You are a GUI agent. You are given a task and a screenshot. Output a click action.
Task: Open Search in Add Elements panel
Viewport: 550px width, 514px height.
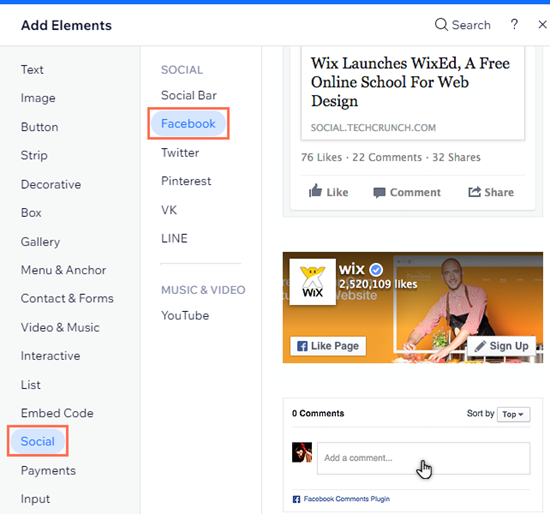point(462,25)
